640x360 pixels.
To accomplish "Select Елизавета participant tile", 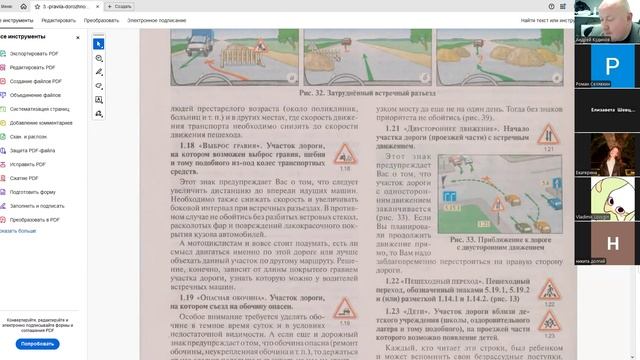I will 607,110.
